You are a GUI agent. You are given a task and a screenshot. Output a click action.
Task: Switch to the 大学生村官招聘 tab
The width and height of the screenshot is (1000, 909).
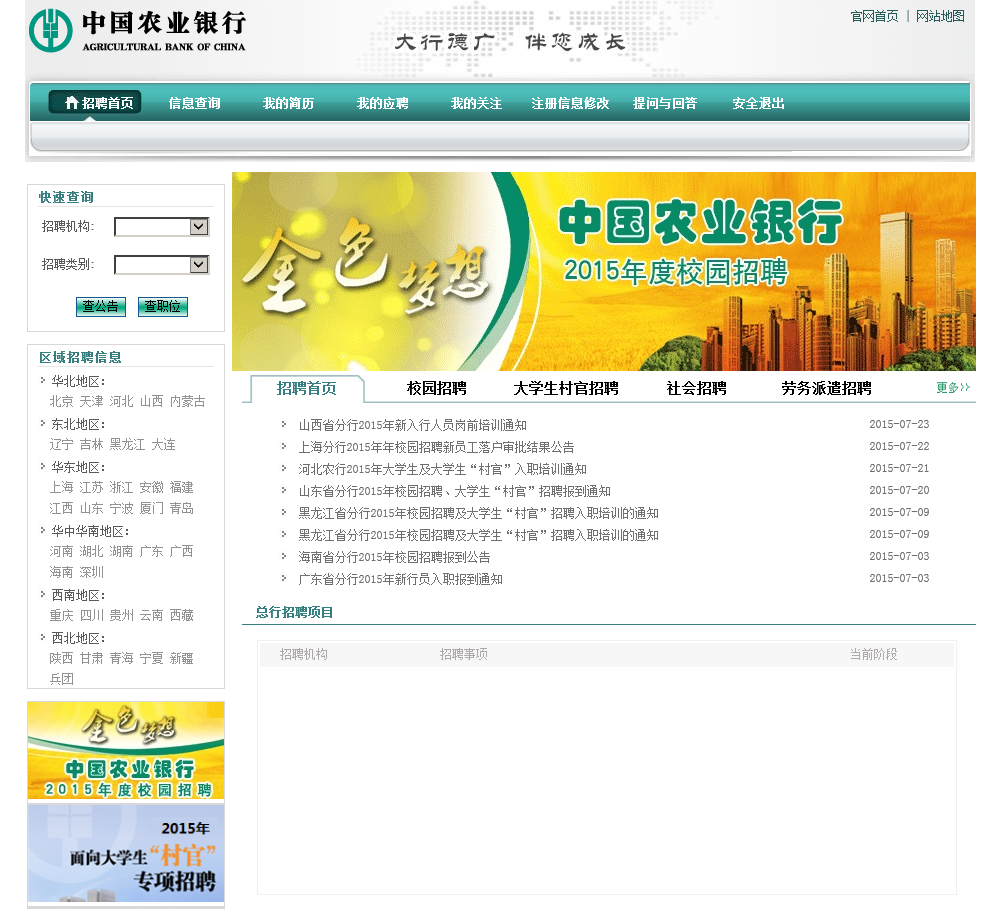coord(566,388)
